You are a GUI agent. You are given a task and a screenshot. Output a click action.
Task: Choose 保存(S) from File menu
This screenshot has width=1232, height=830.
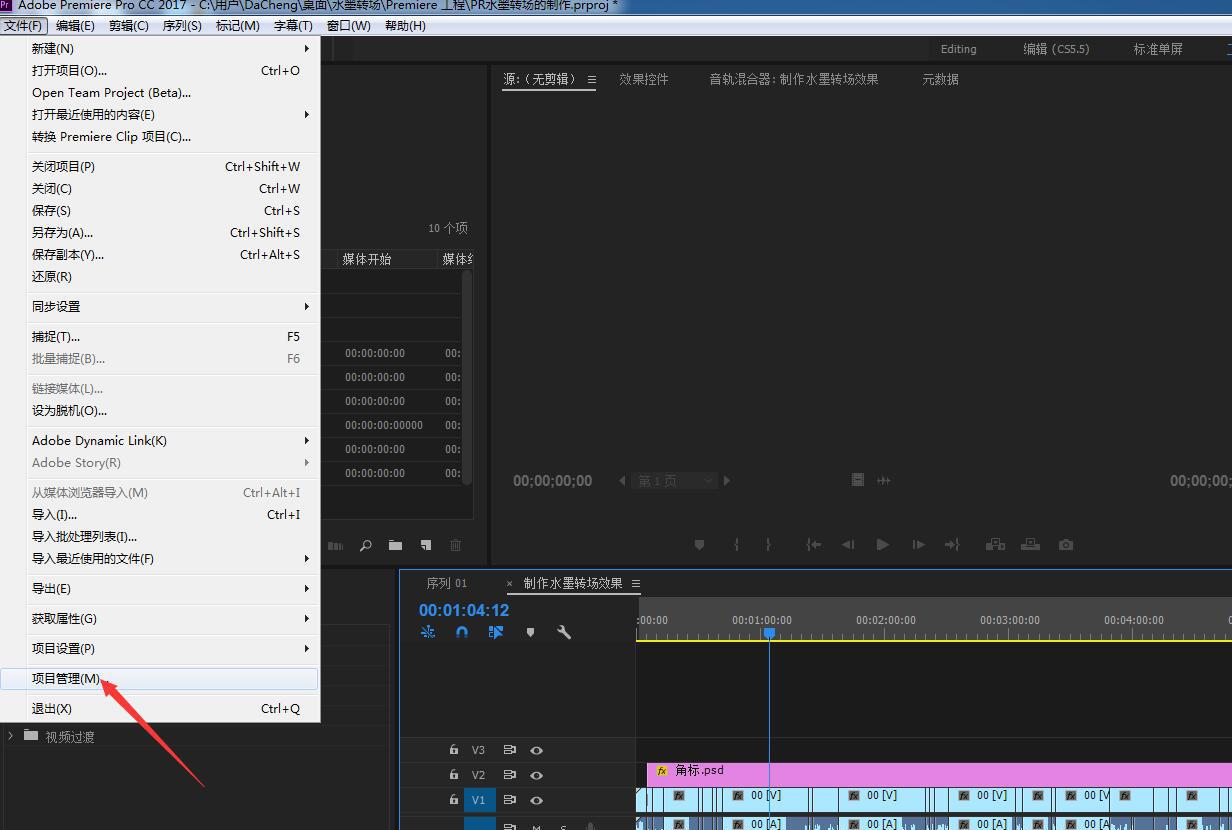pos(160,210)
